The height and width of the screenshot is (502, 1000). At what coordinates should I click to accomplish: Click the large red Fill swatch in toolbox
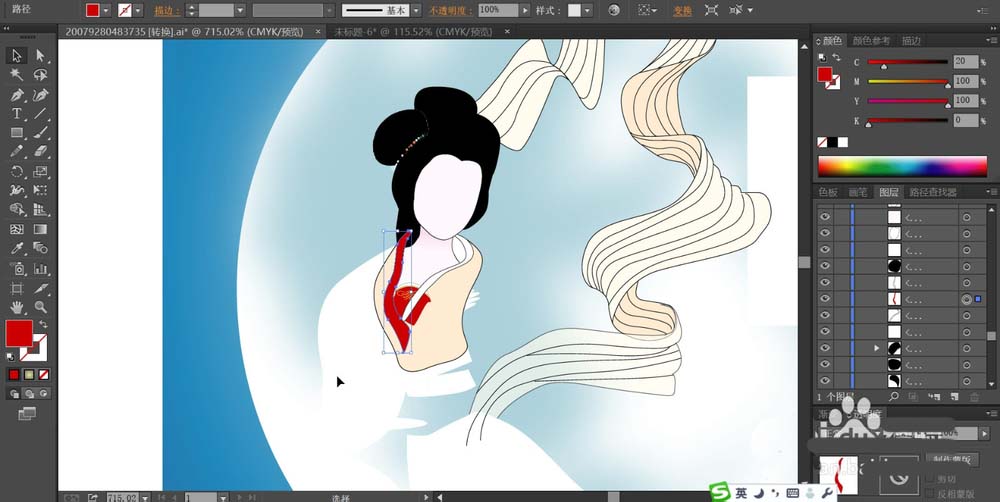(x=19, y=334)
